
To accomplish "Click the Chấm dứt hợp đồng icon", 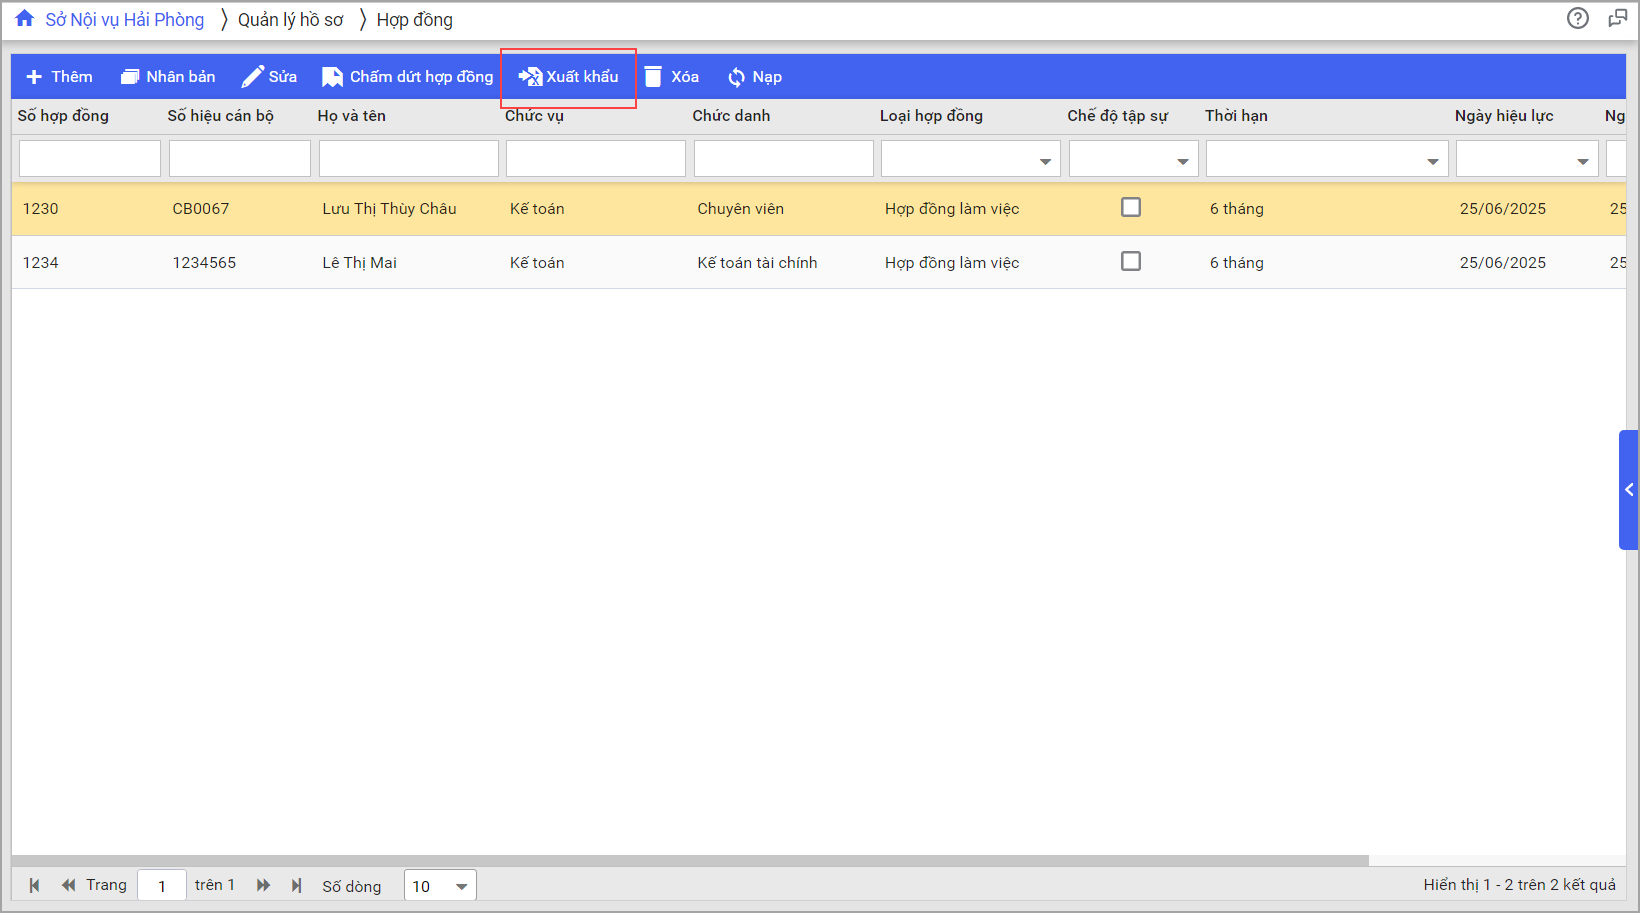I will 332,77.
